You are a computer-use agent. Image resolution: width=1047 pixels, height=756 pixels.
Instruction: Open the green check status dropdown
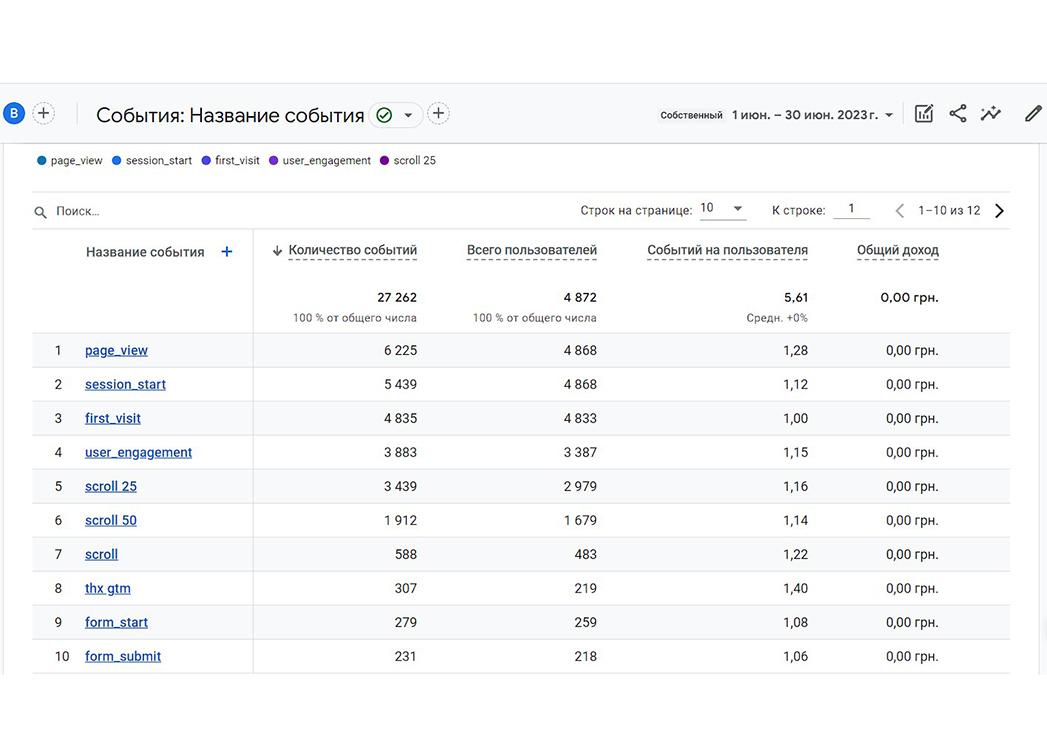[x=395, y=115]
